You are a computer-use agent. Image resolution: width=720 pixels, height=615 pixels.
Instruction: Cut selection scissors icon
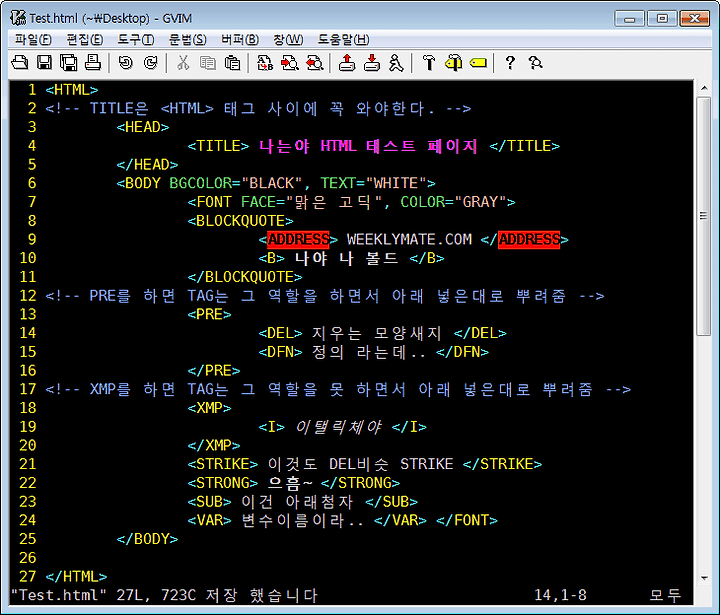[183, 62]
